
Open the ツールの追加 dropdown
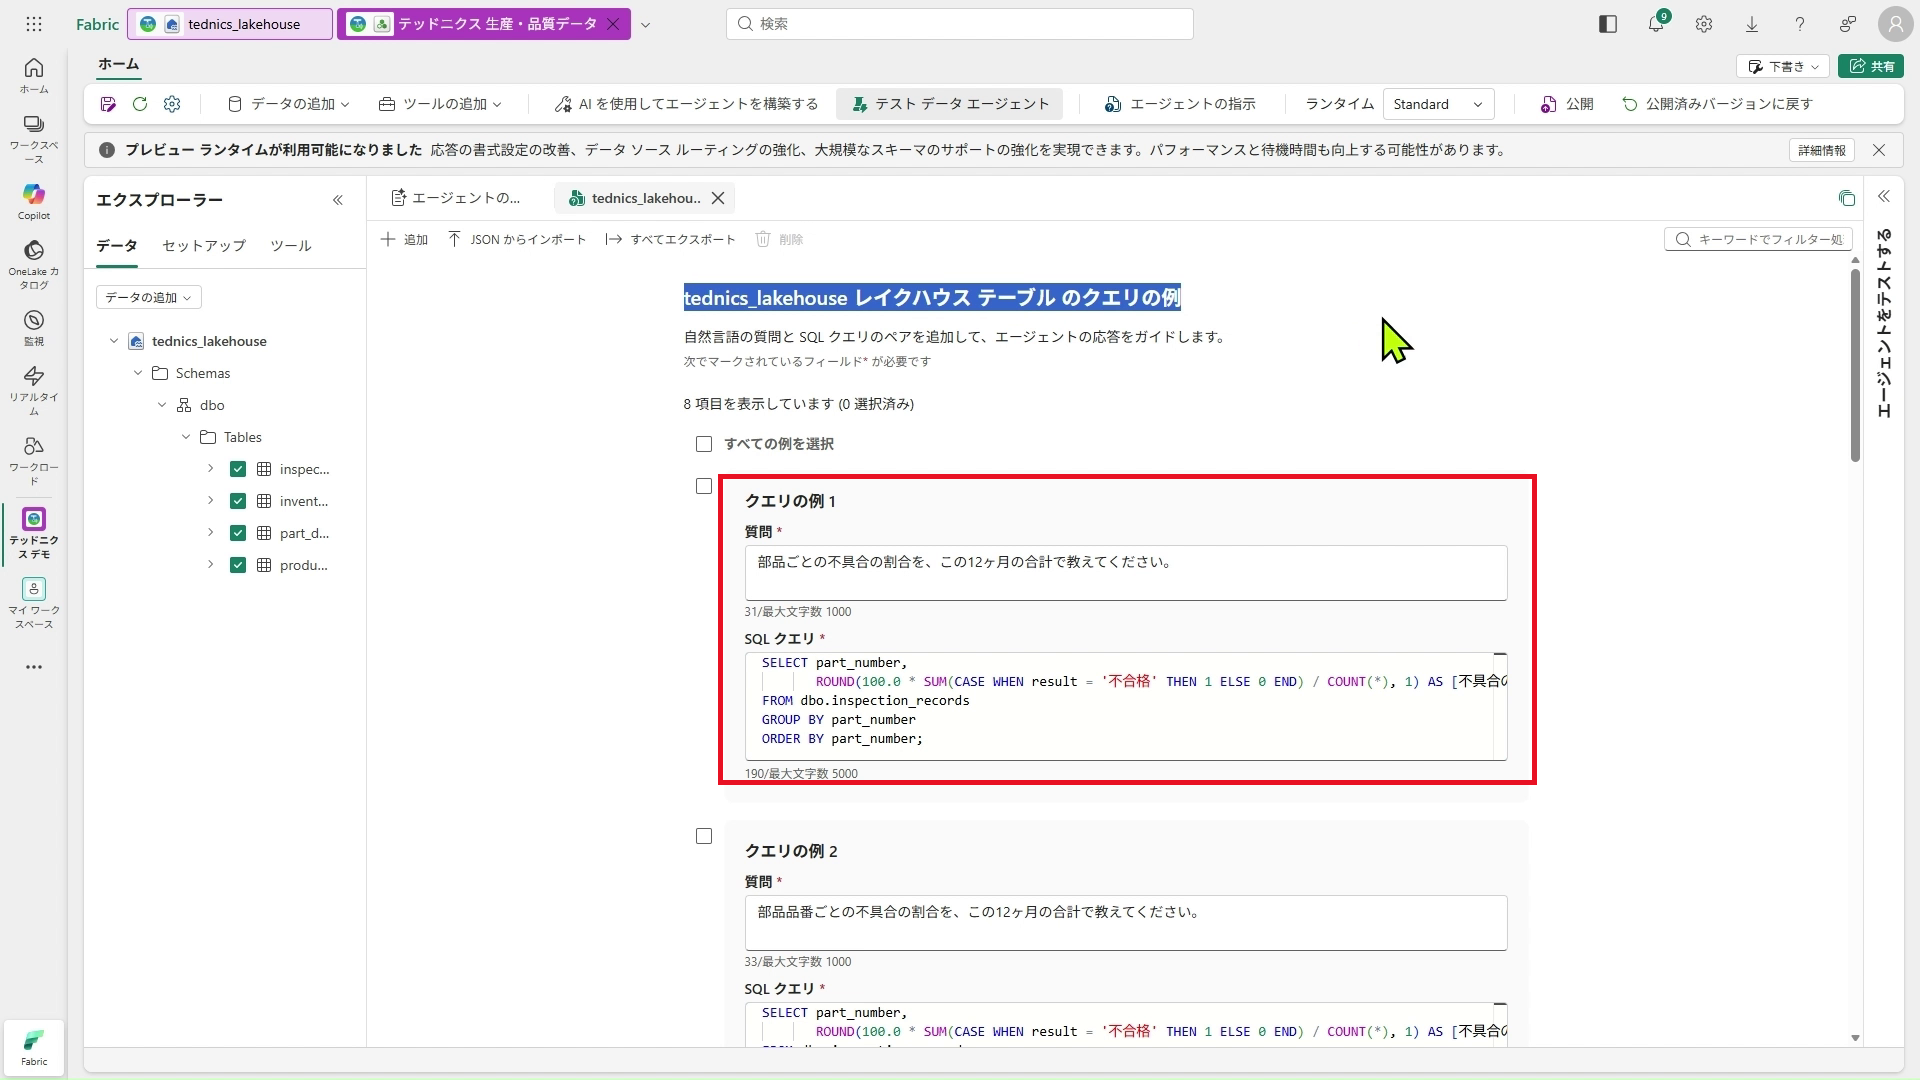pyautogui.click(x=441, y=104)
